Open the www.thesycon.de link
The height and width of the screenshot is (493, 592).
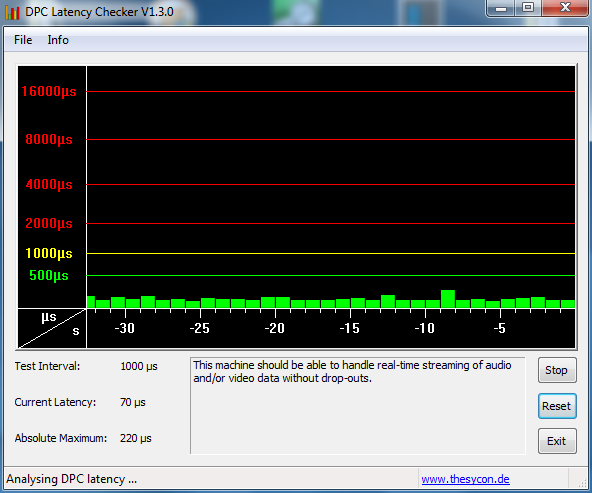pyautogui.click(x=466, y=479)
